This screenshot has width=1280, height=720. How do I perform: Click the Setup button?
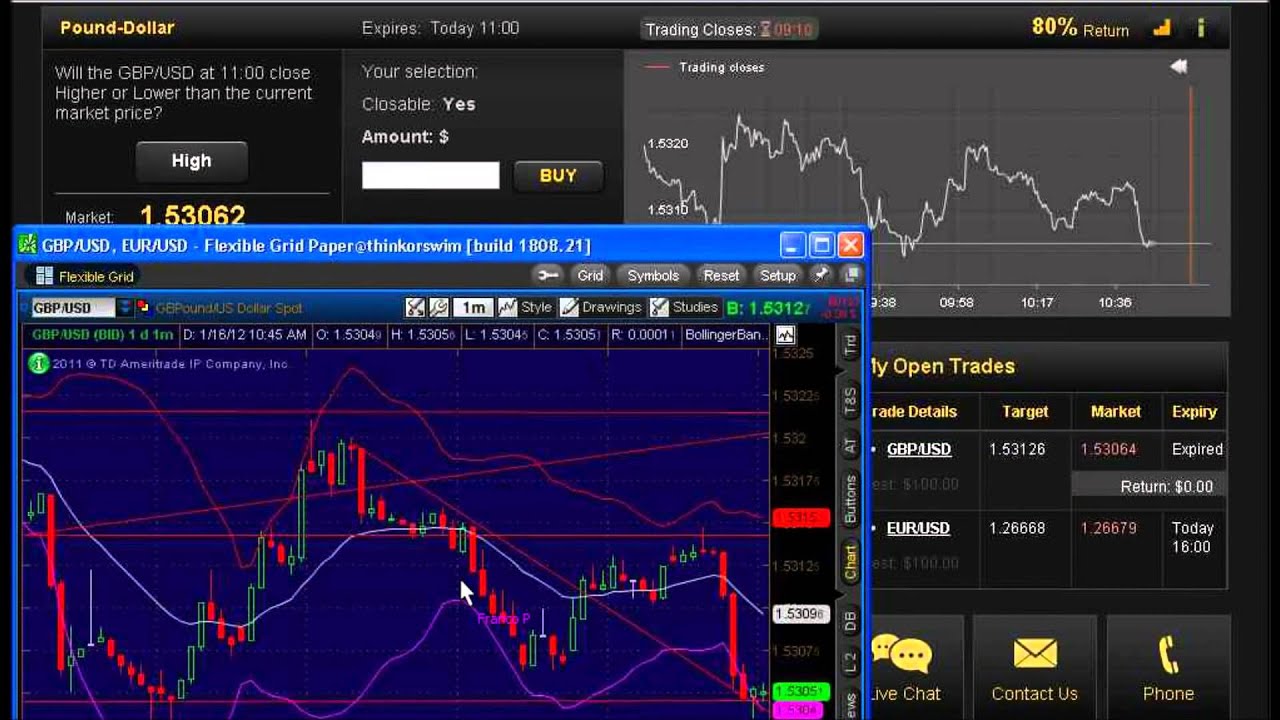pos(778,275)
